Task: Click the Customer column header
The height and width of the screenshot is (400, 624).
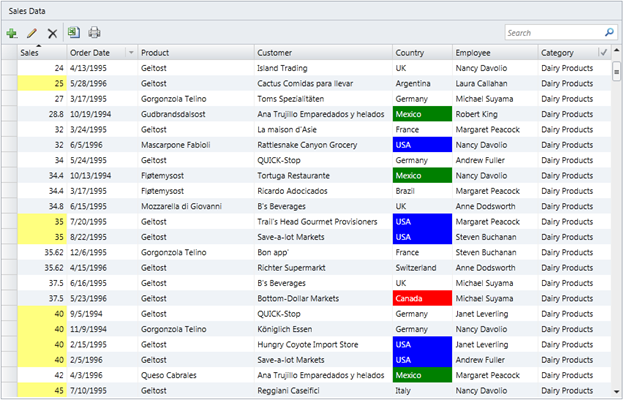Action: coord(320,52)
